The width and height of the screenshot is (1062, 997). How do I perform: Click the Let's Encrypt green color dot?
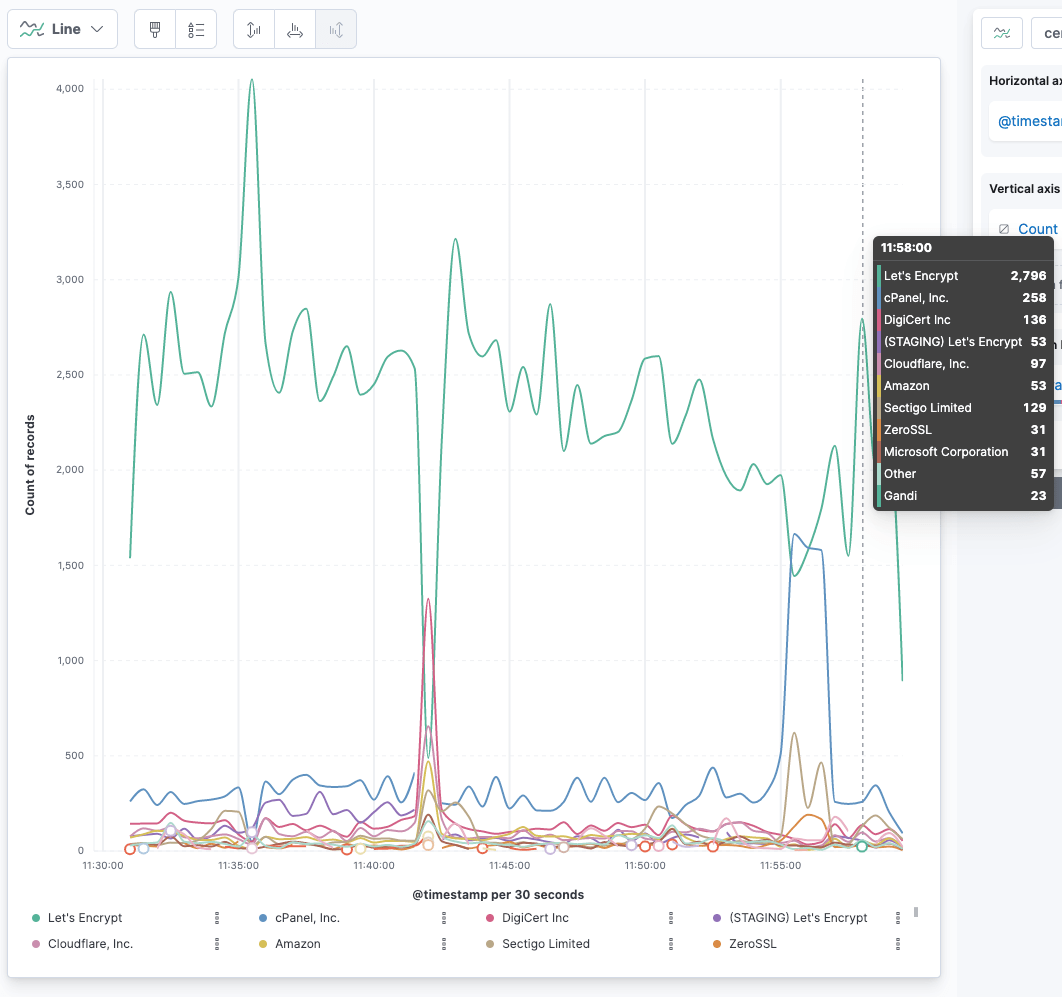click(36, 918)
